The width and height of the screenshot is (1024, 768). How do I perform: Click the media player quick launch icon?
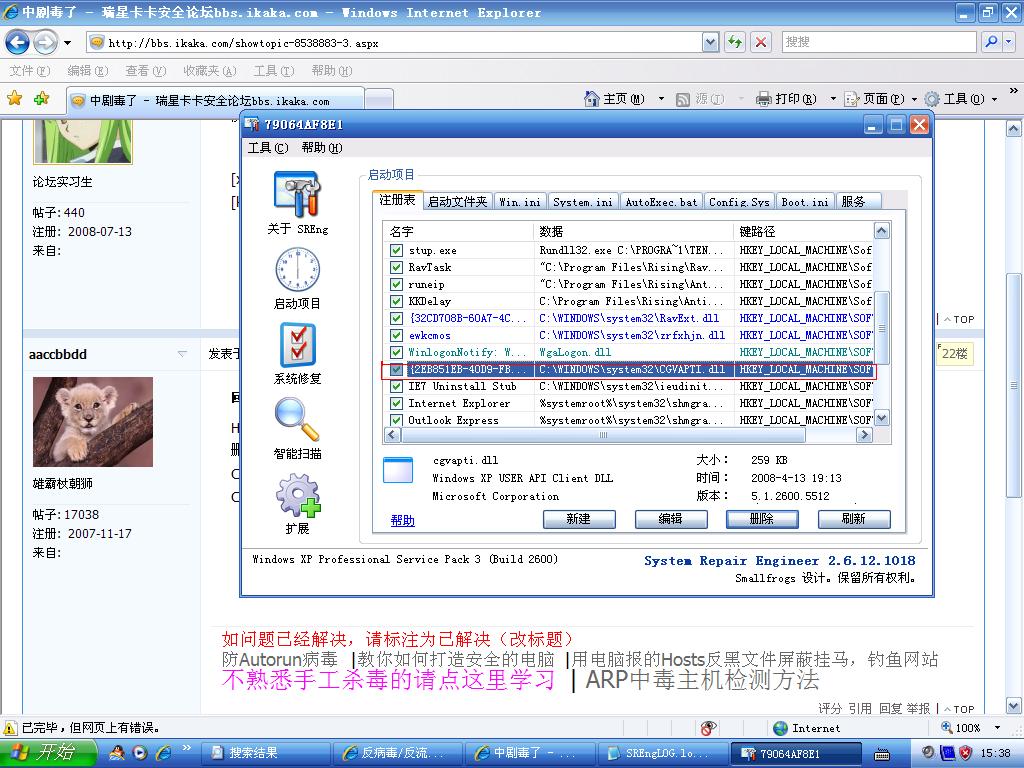[140, 753]
